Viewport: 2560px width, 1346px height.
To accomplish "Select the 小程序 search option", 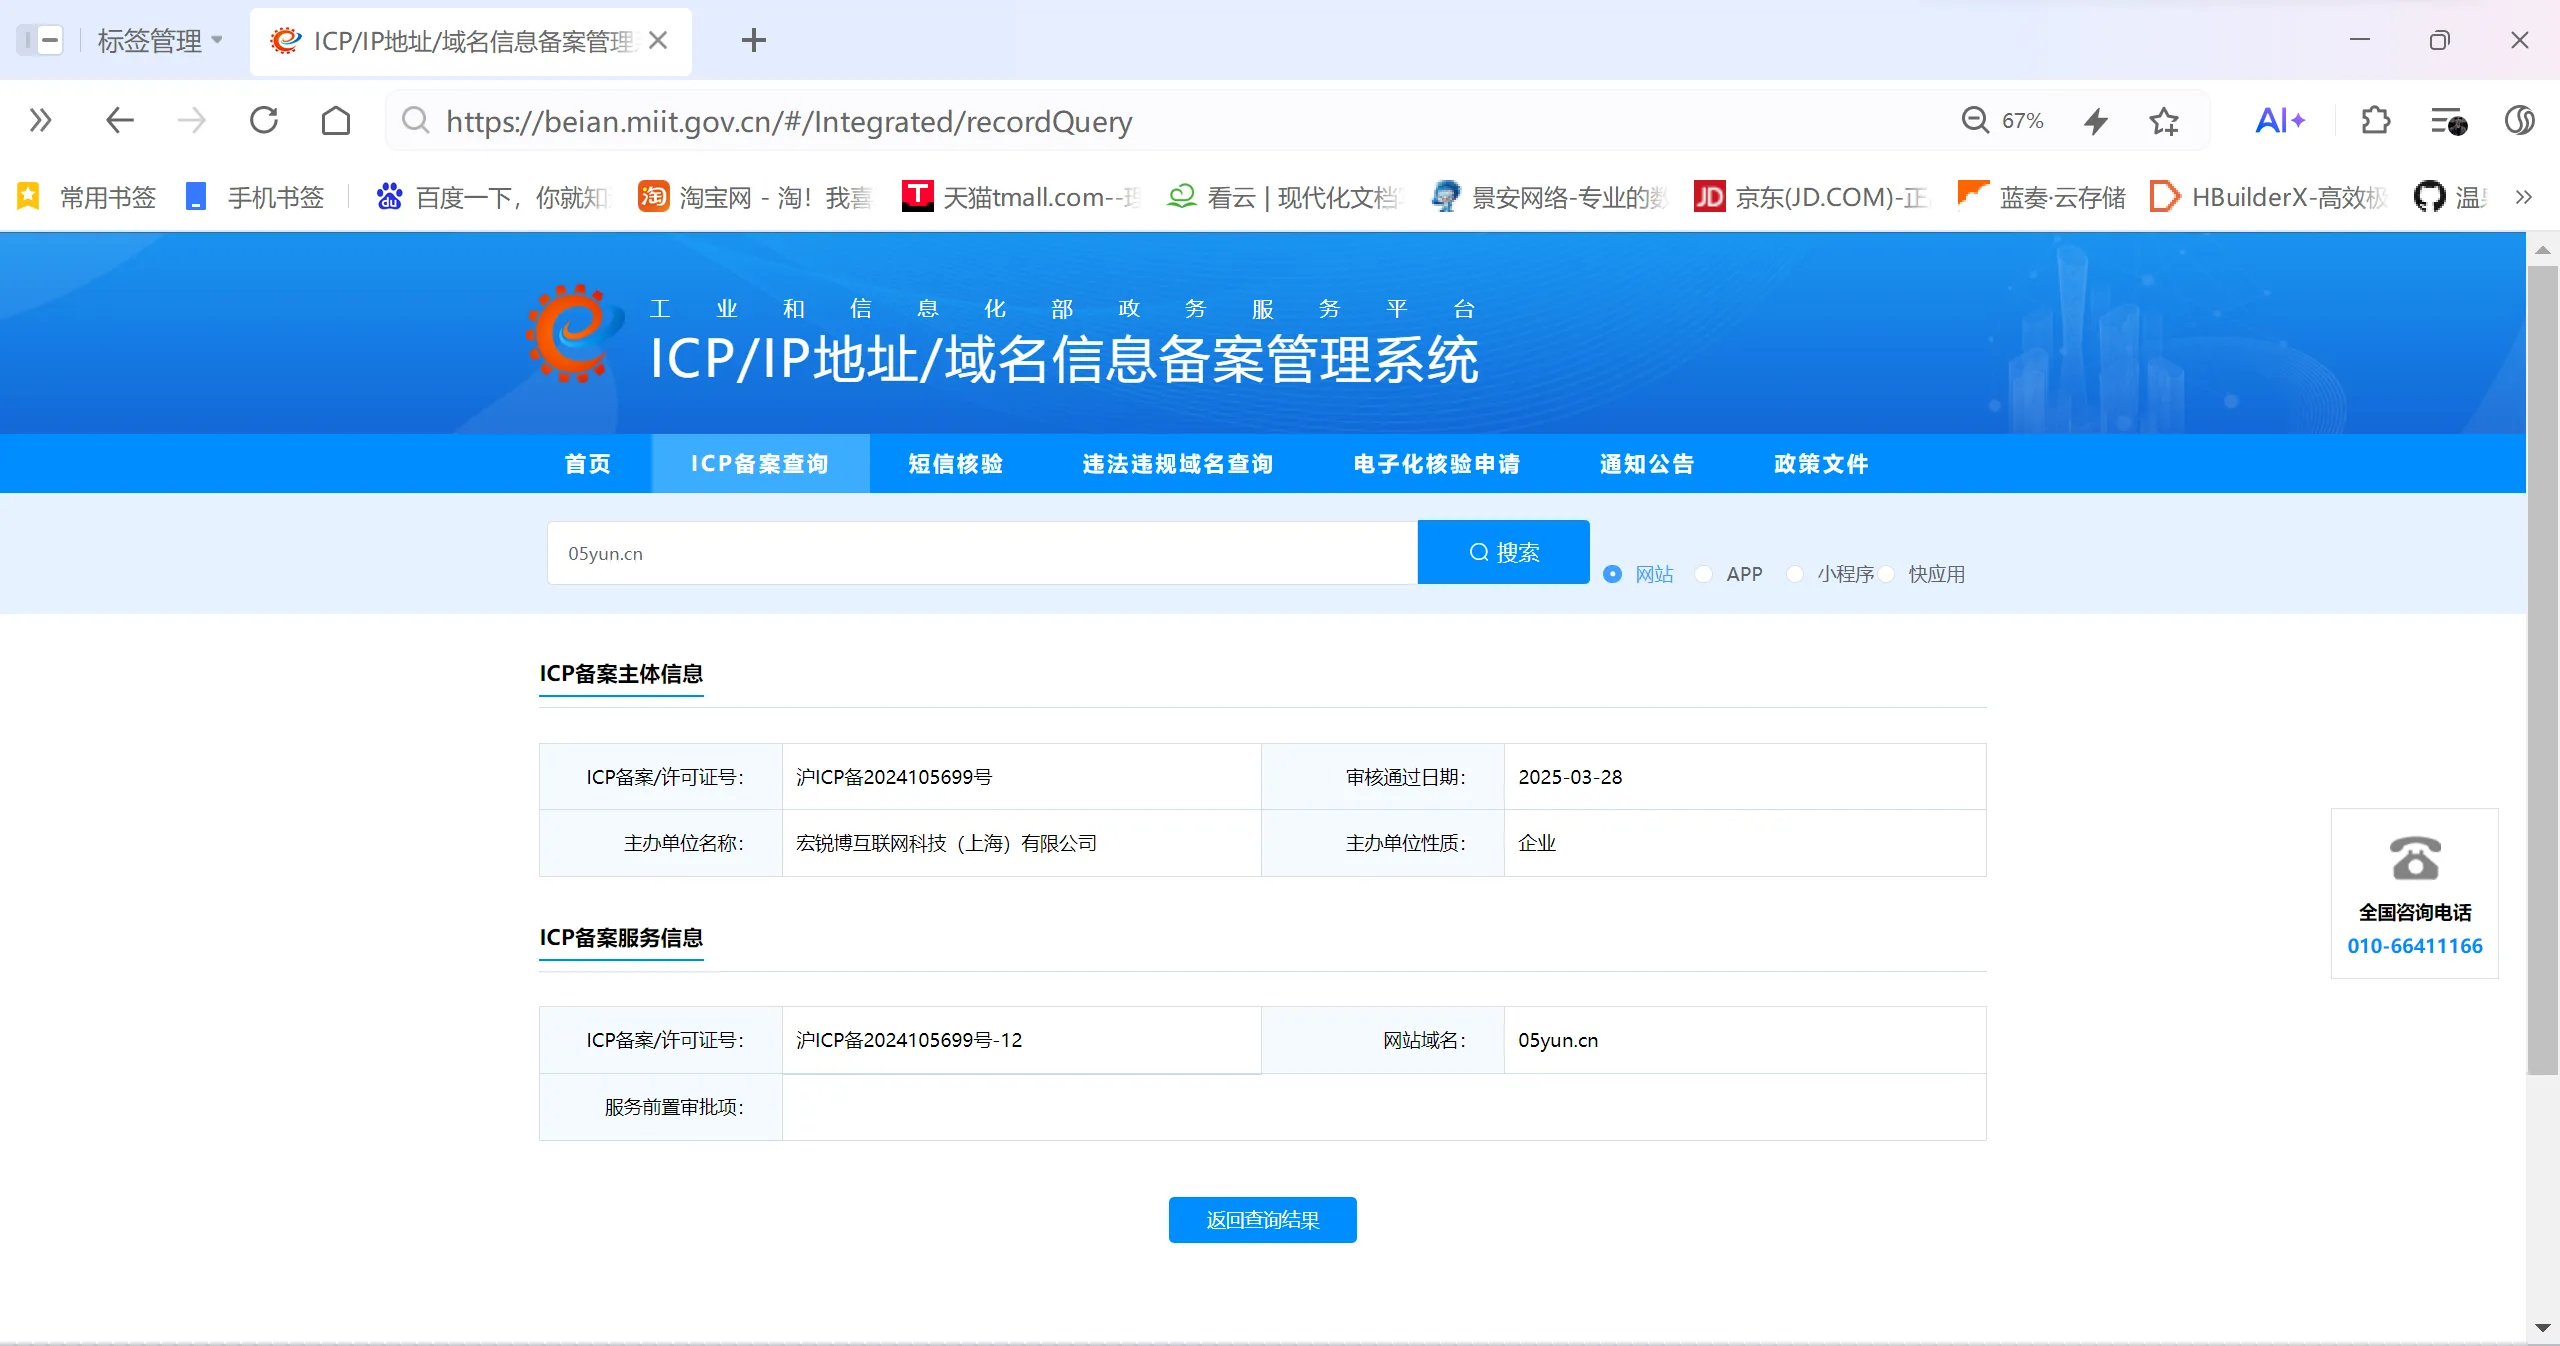I will (x=1795, y=574).
